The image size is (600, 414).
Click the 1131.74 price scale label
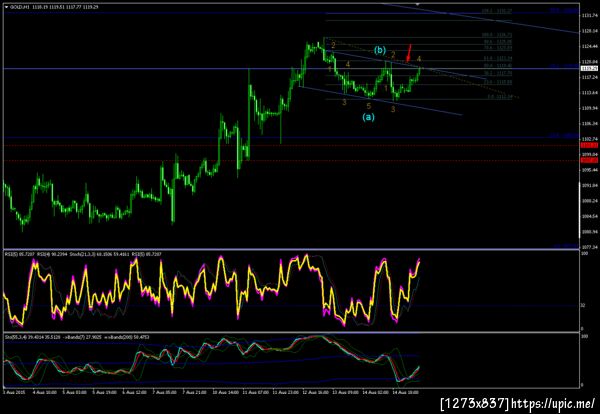point(590,15)
